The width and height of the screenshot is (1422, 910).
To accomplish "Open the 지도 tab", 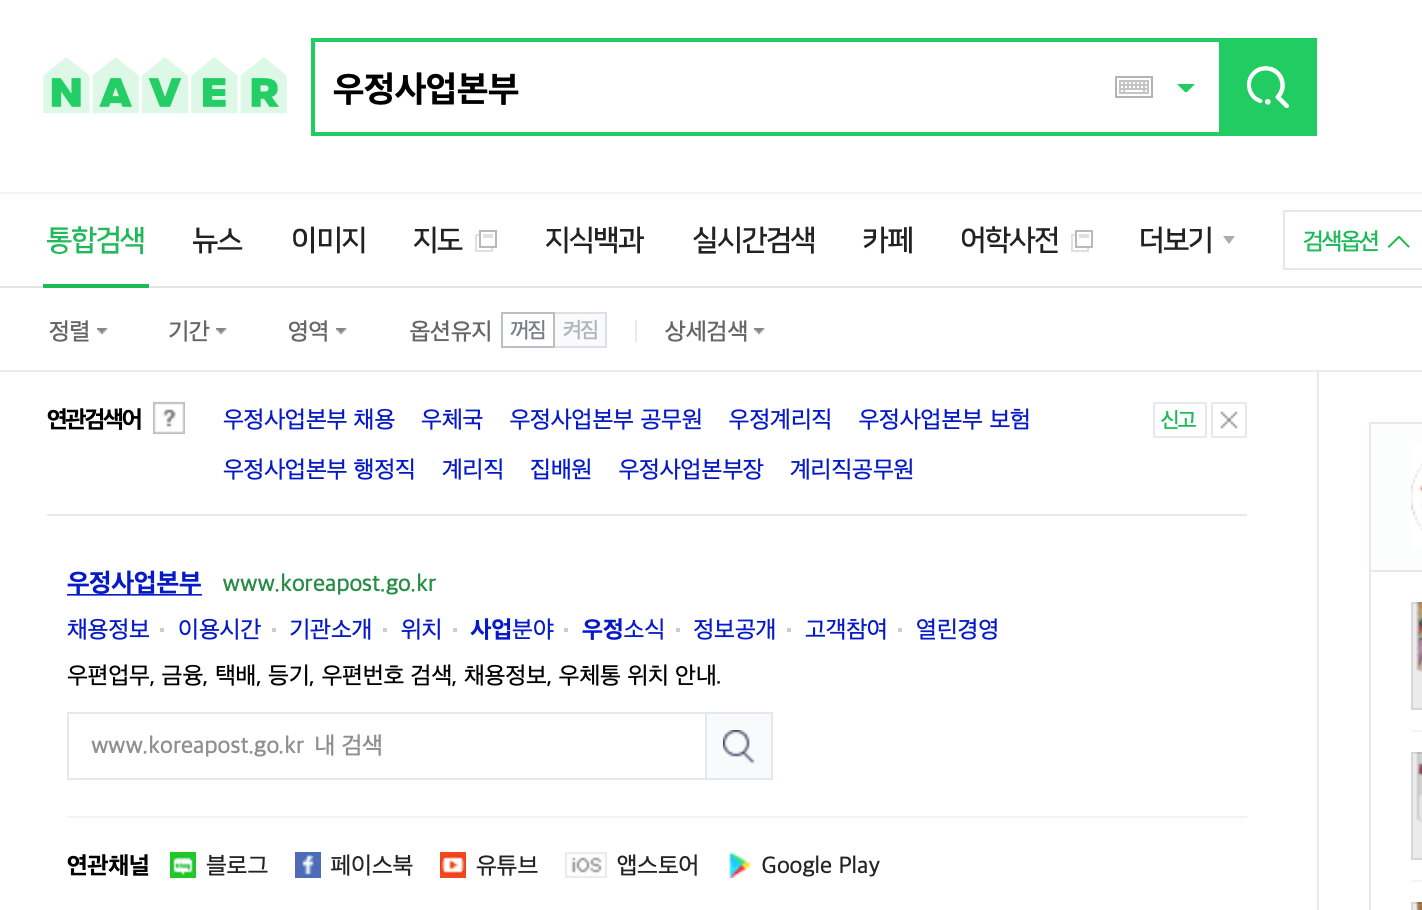I will pos(437,240).
